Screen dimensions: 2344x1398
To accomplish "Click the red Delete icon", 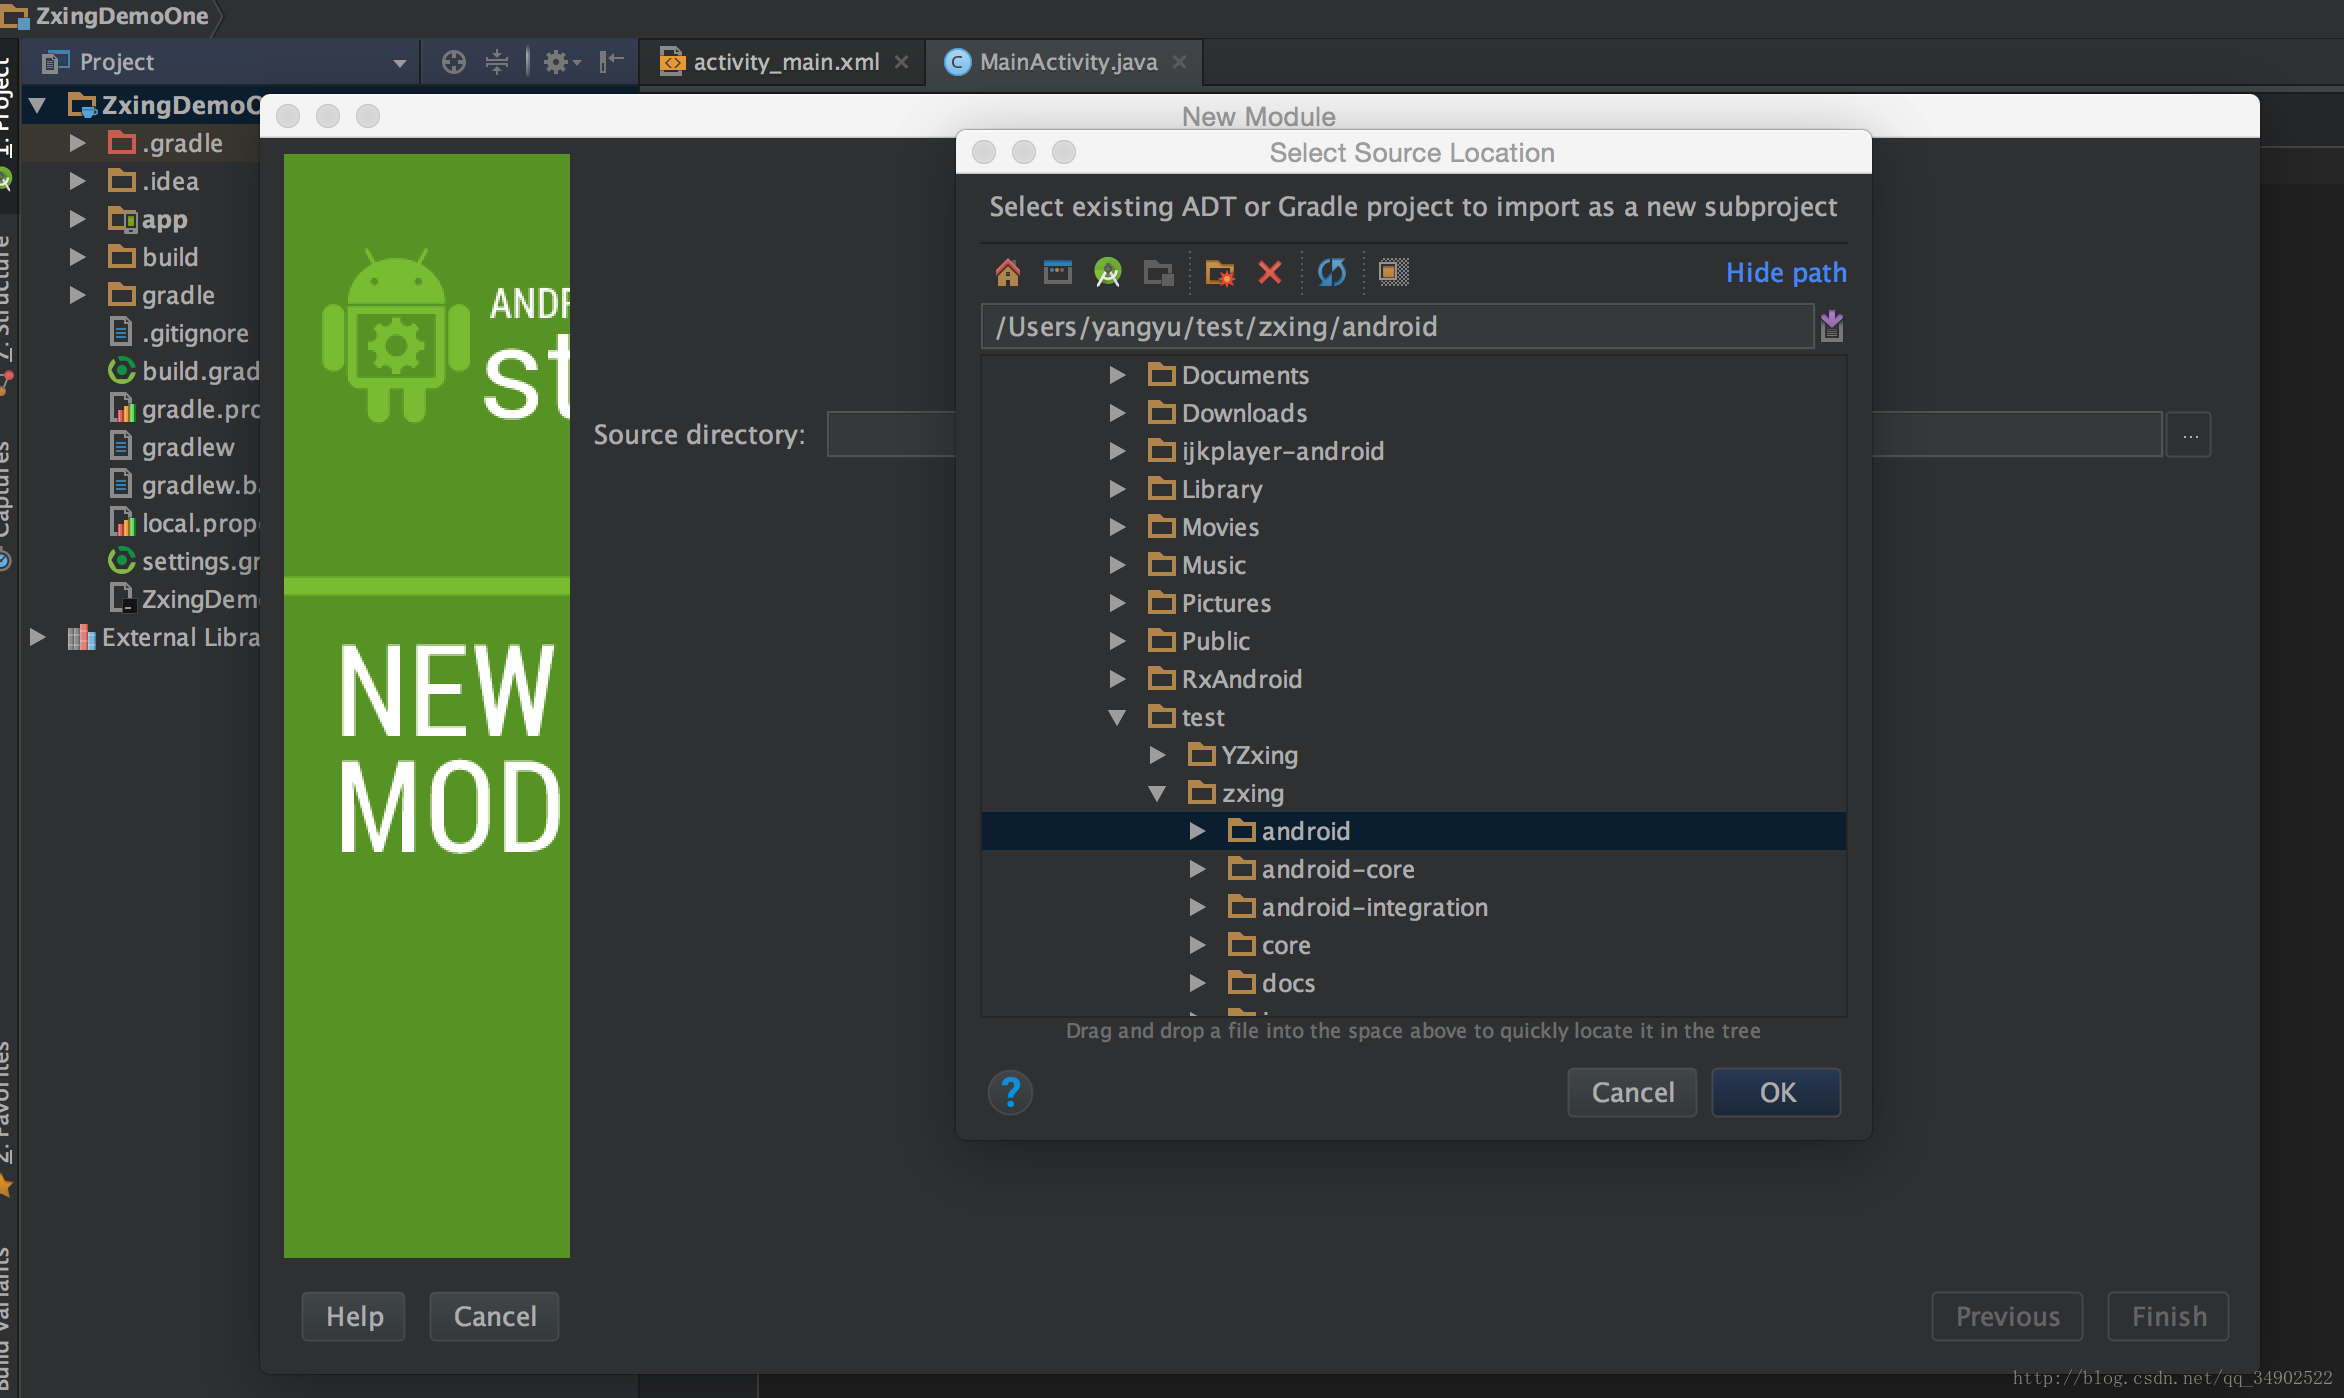I will pos(1270,272).
